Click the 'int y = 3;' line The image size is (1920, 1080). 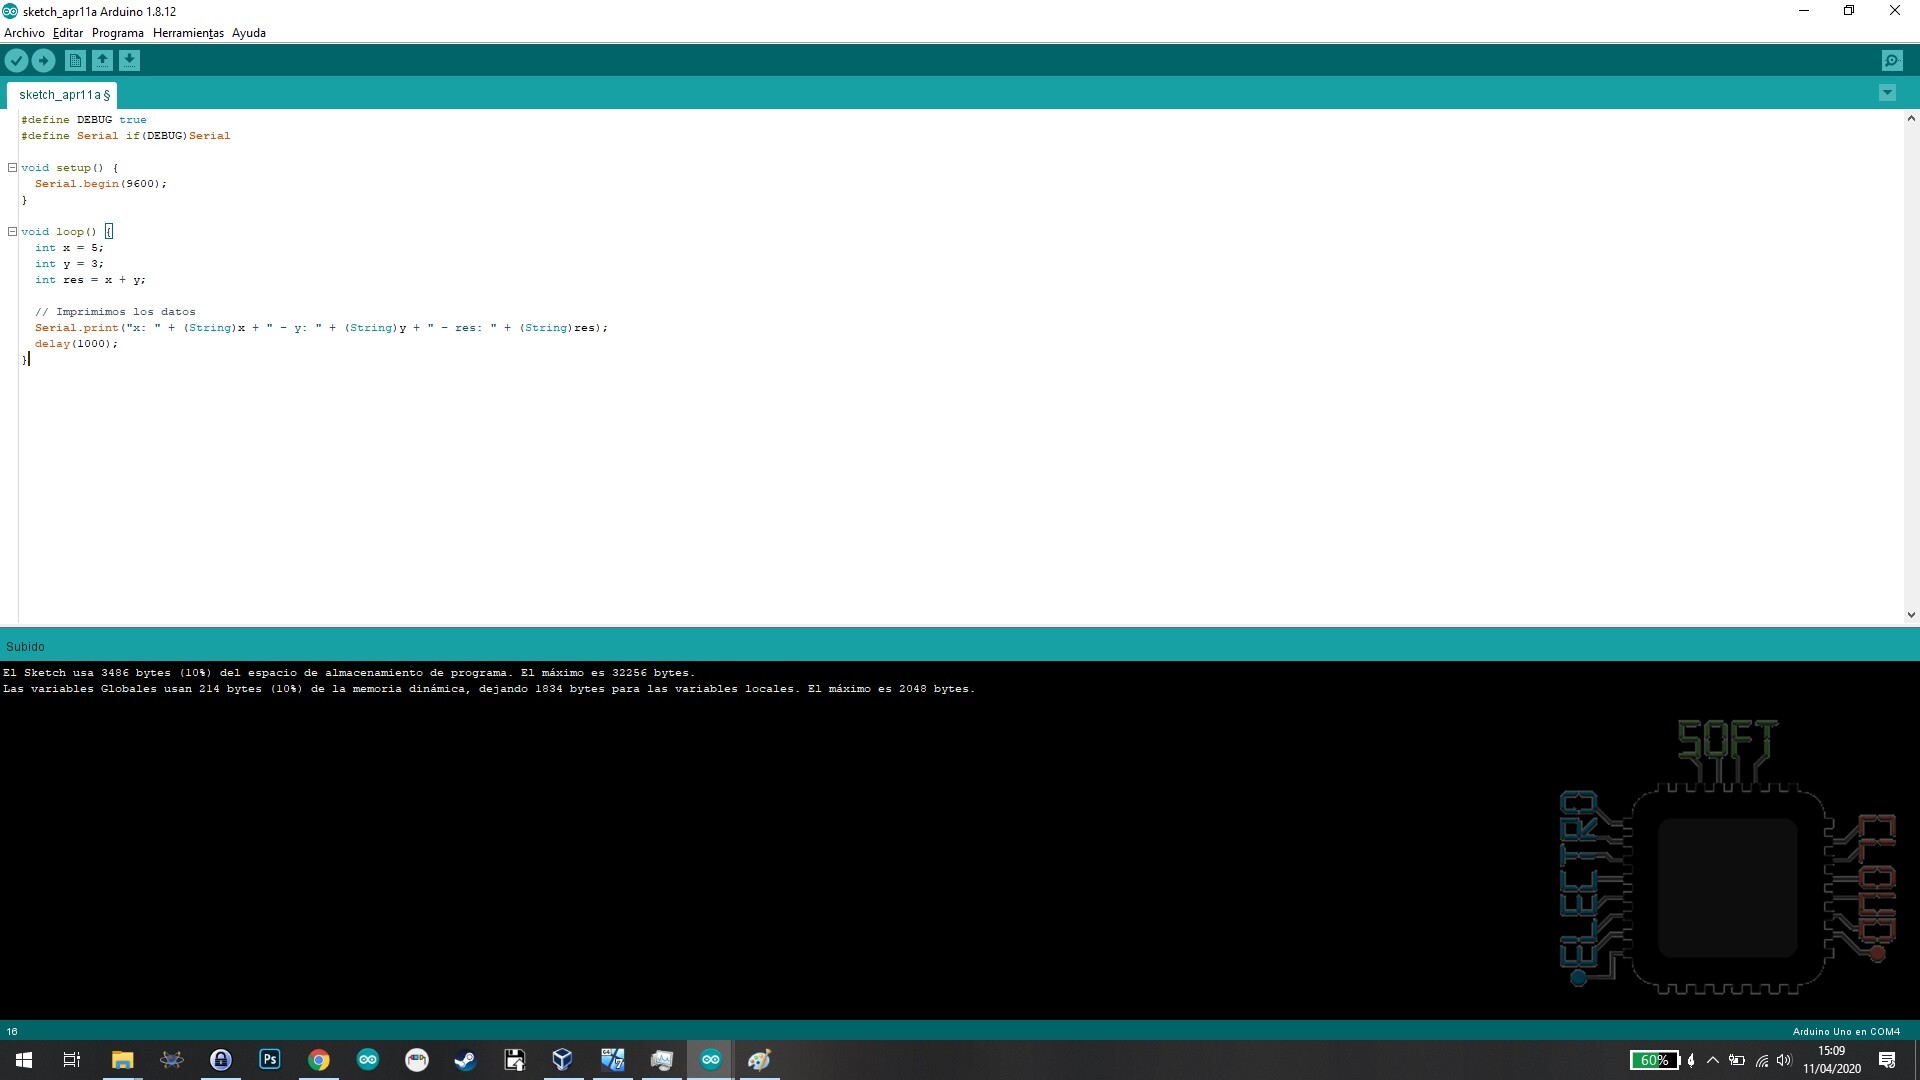[x=69, y=264]
